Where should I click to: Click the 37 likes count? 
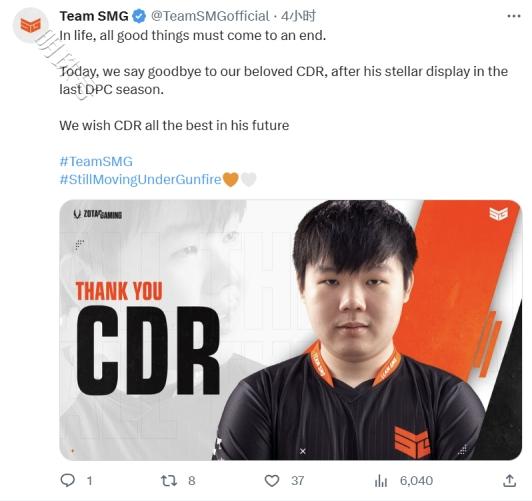297,480
